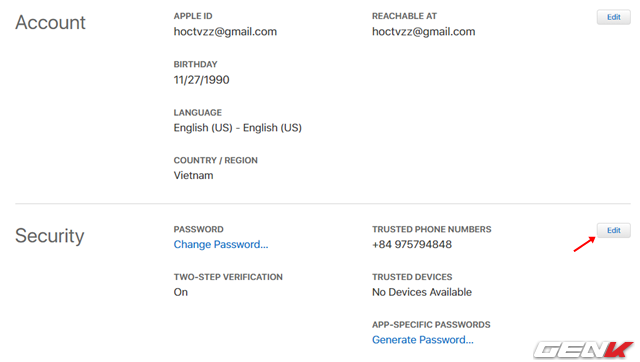The width and height of the screenshot is (640, 362).
Task: Click the Account section heading
Action: tap(51, 22)
